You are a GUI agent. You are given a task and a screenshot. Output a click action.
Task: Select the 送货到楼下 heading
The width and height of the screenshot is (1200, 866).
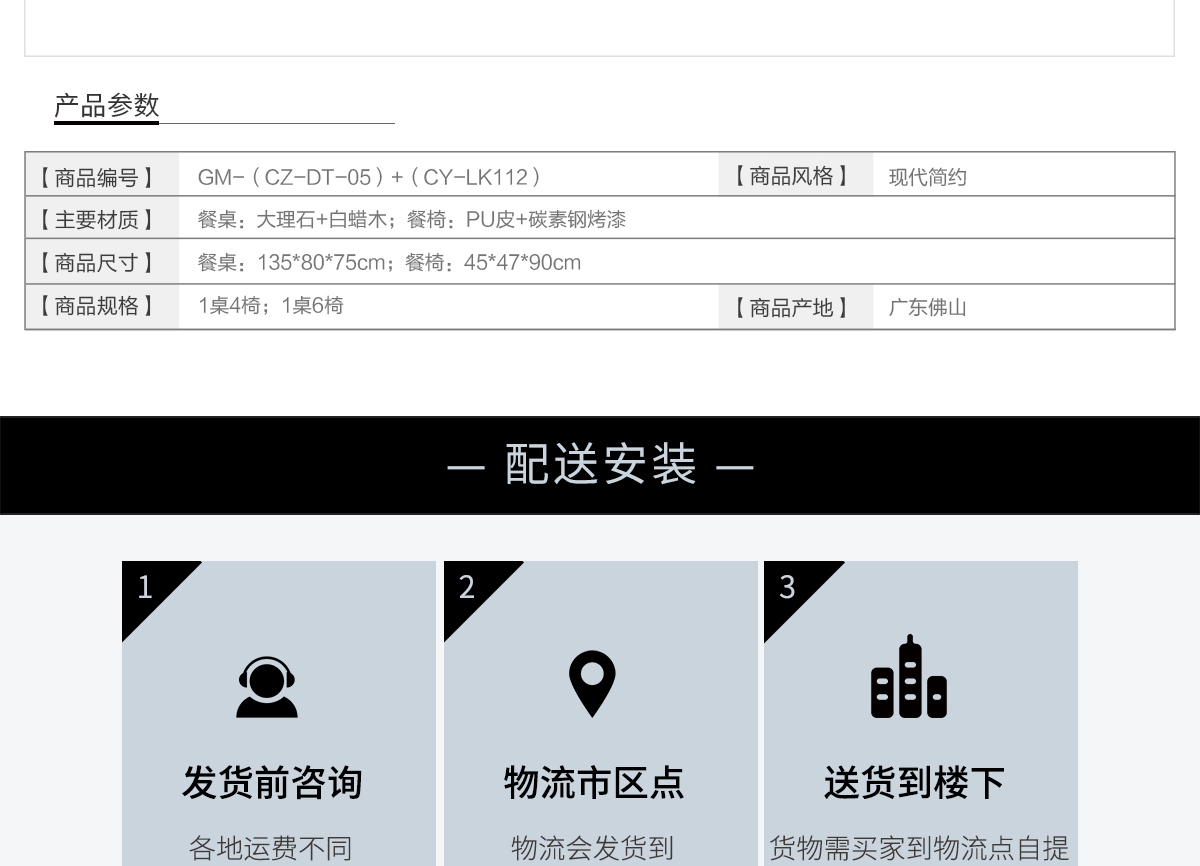(x=914, y=783)
